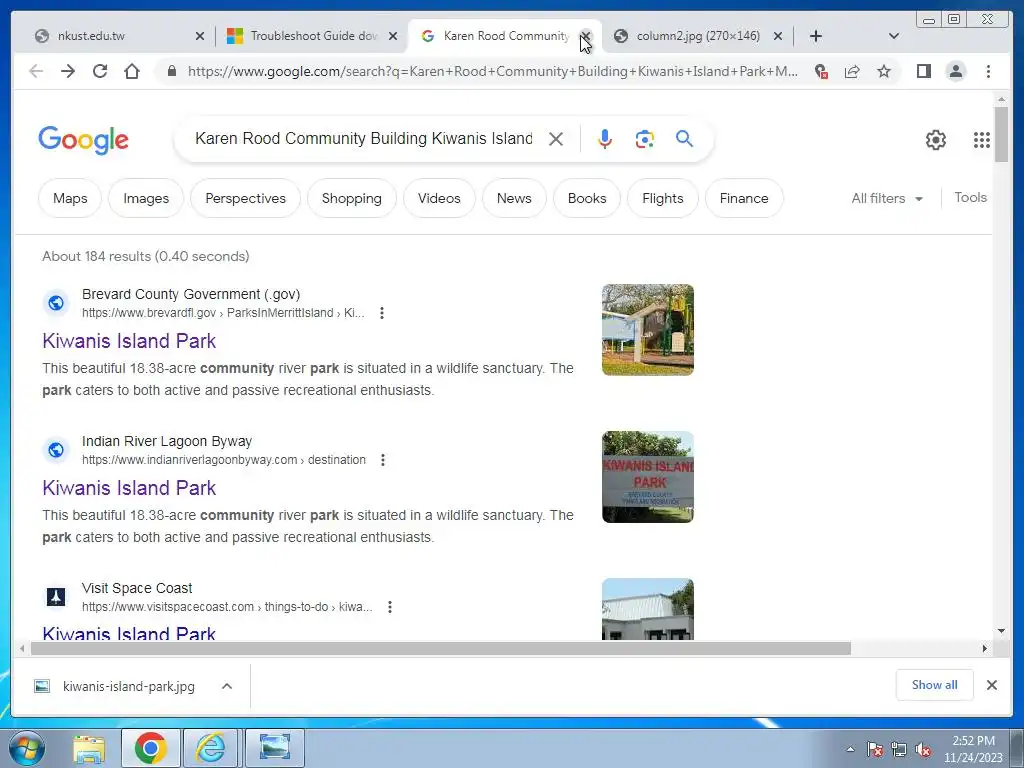Open options for Visit Space Coast result
Viewport: 1024px width, 768px height.
[390, 607]
